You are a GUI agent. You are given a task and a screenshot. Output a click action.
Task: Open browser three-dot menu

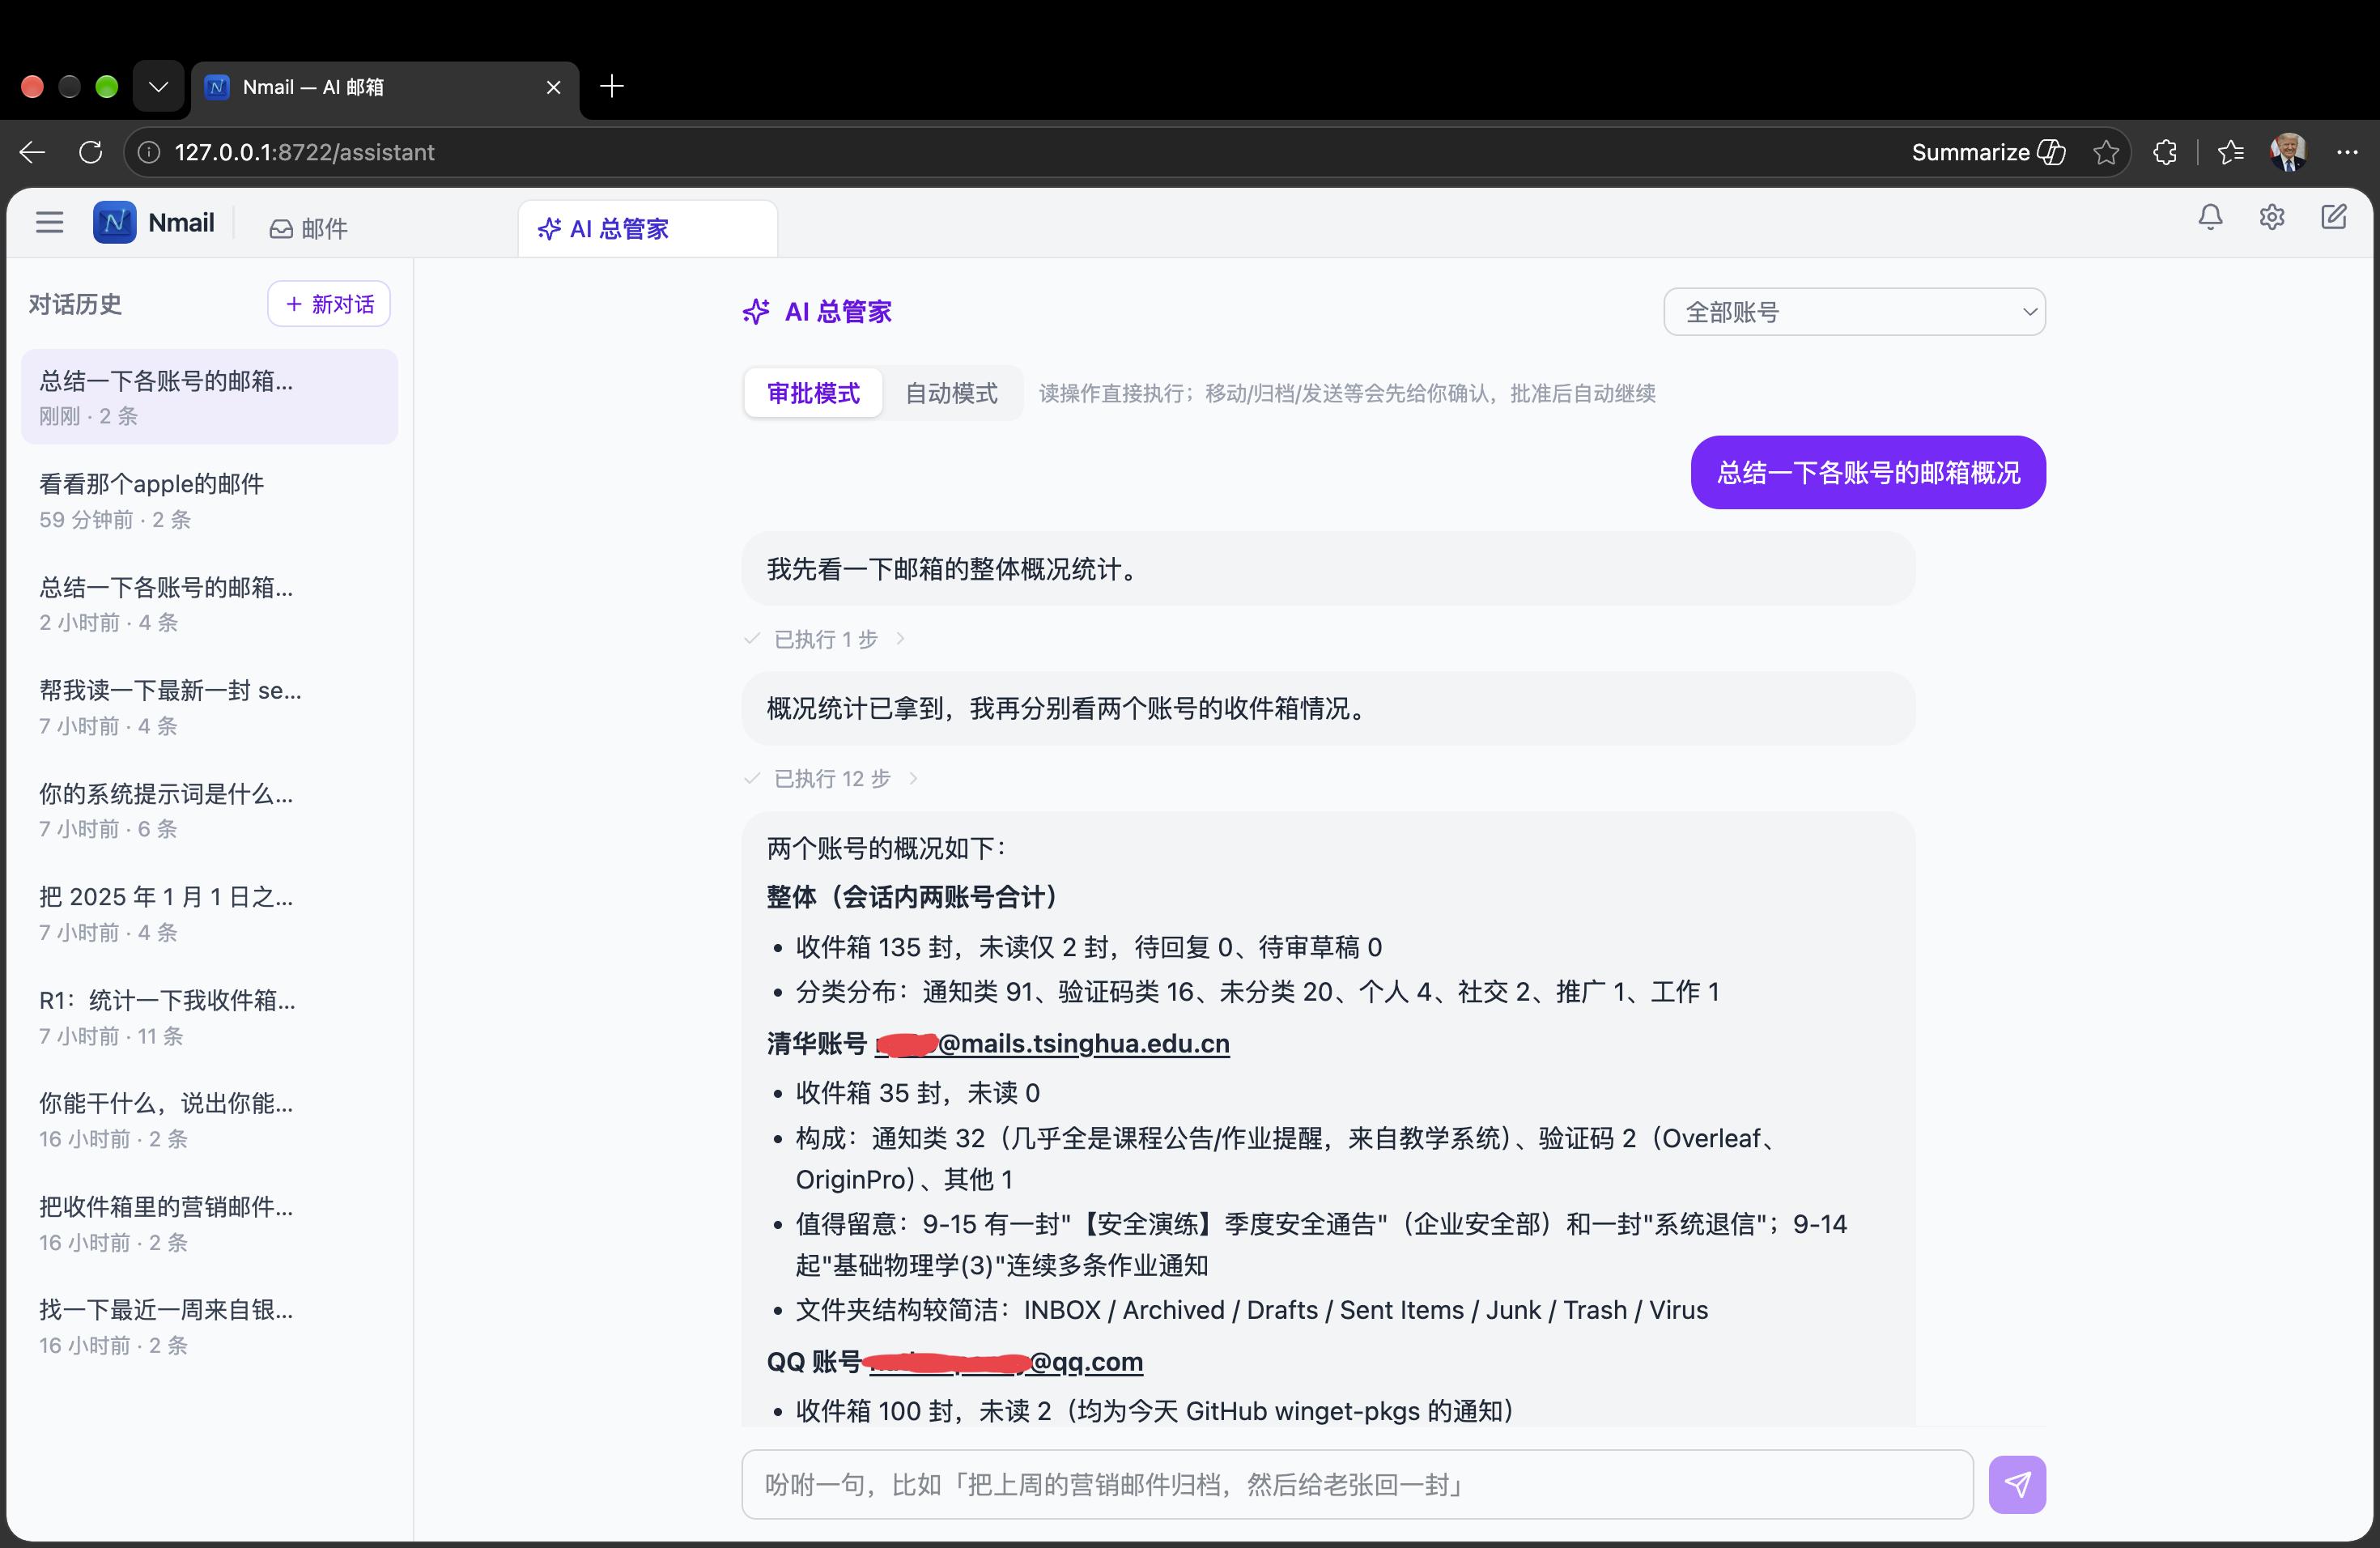[x=2347, y=152]
